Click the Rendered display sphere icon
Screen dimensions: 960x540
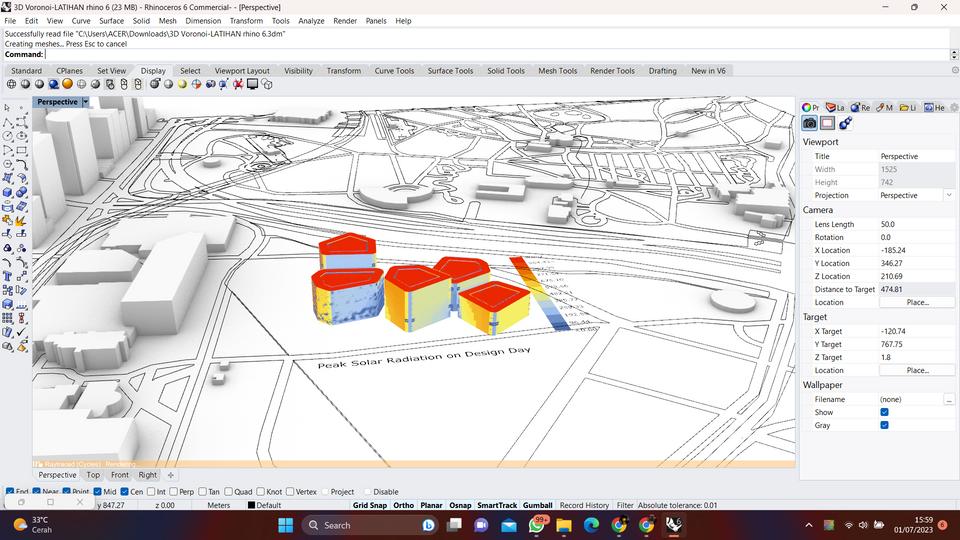(54, 85)
